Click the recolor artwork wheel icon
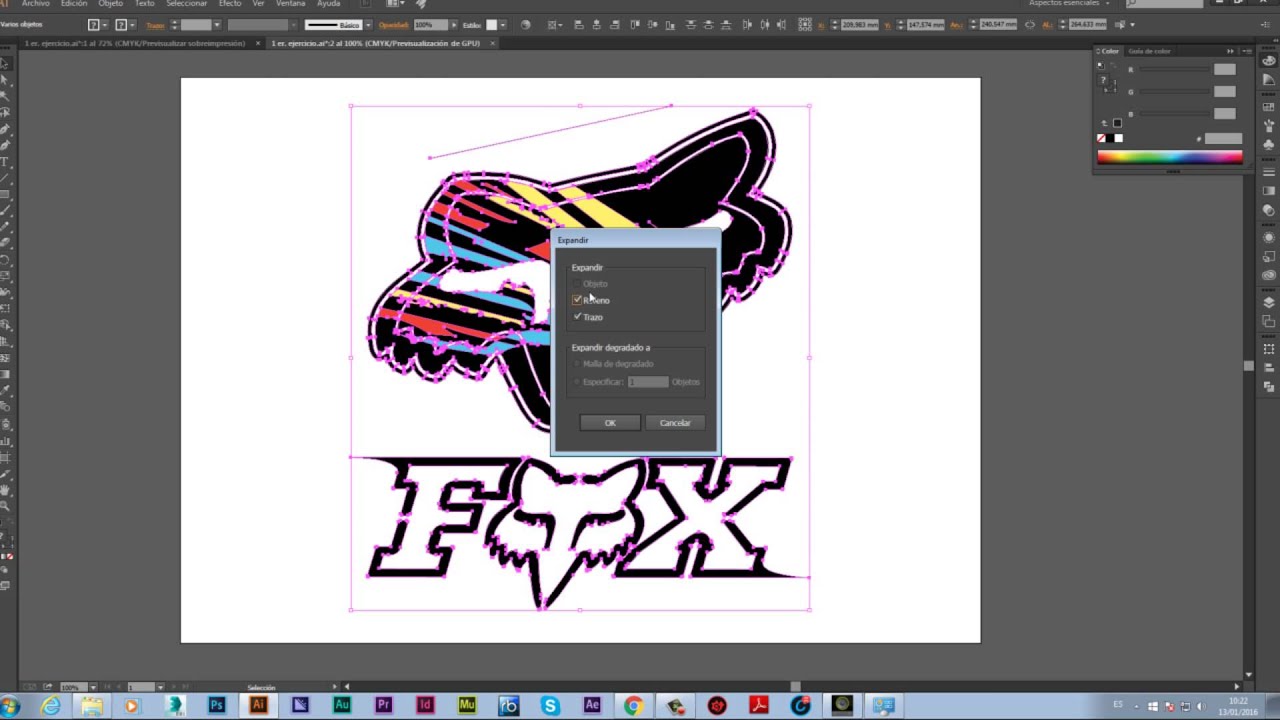 point(526,25)
